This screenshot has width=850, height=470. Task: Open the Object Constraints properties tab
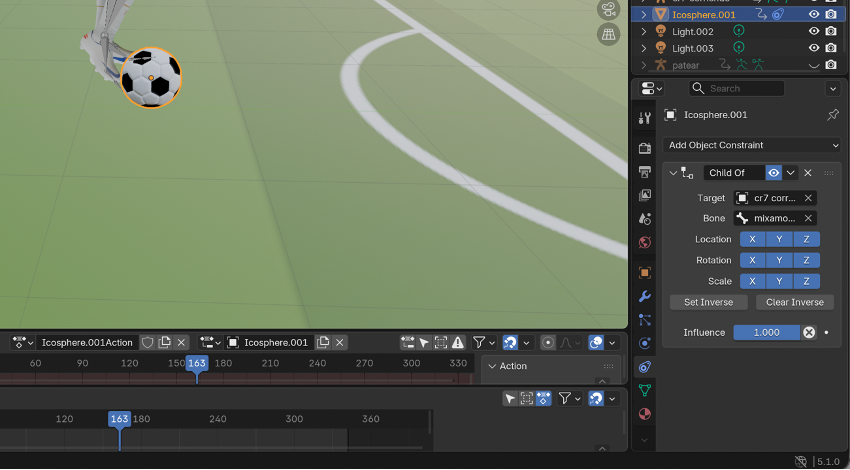[x=645, y=367]
